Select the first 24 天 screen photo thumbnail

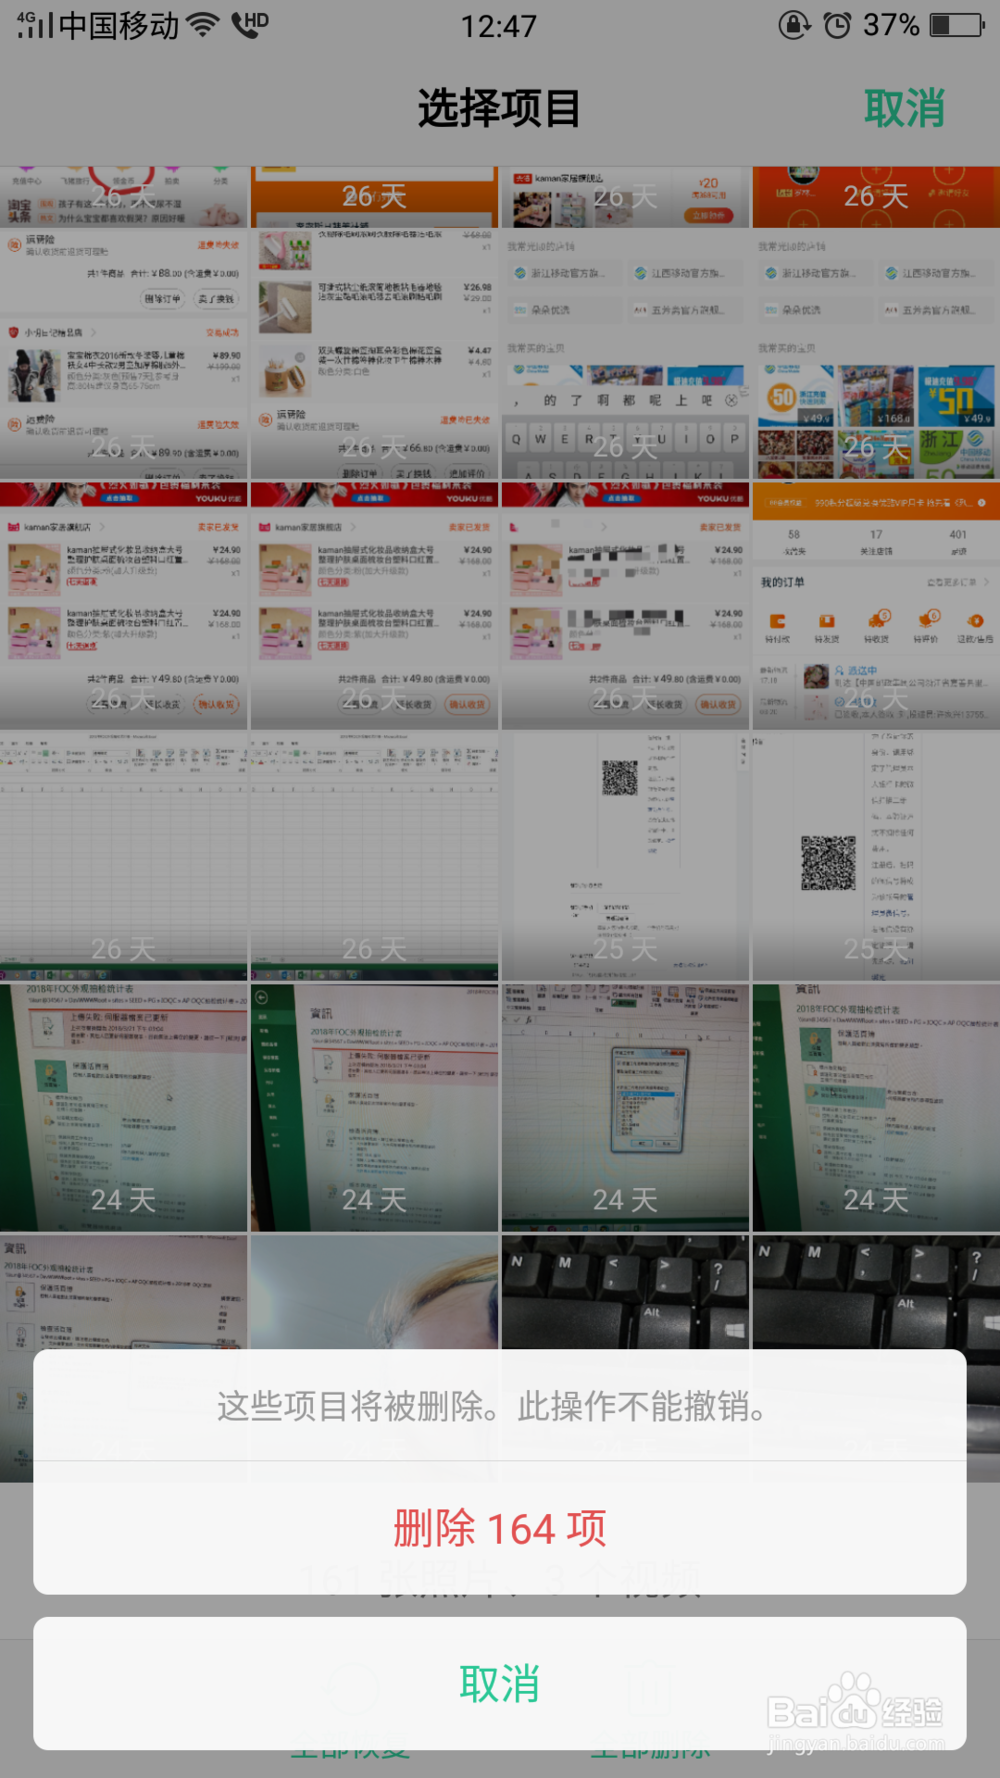[x=123, y=1108]
